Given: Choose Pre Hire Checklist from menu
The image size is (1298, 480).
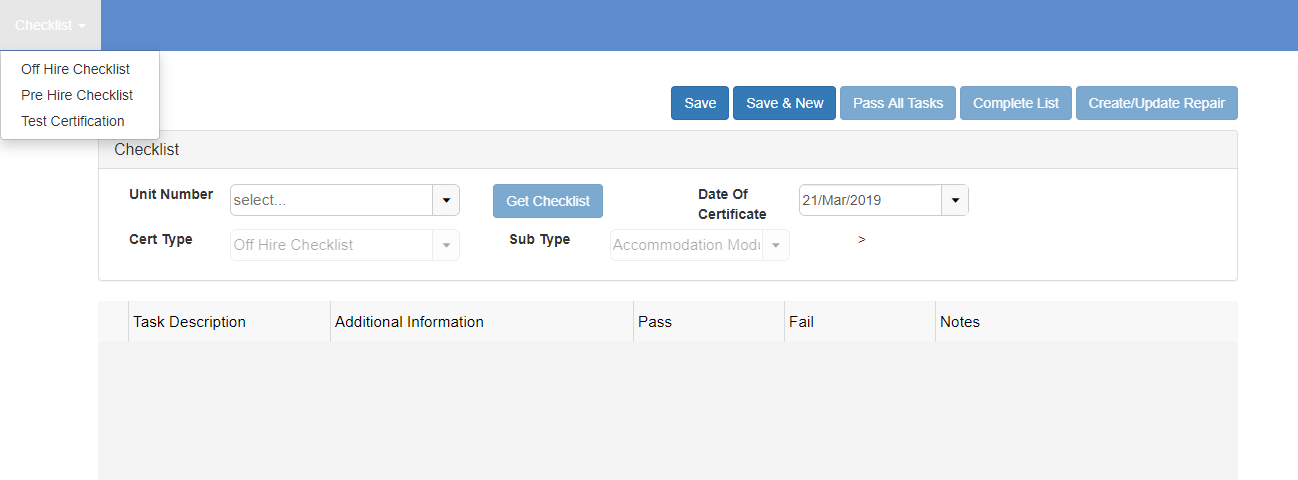Looking at the screenshot, I should 77,95.
